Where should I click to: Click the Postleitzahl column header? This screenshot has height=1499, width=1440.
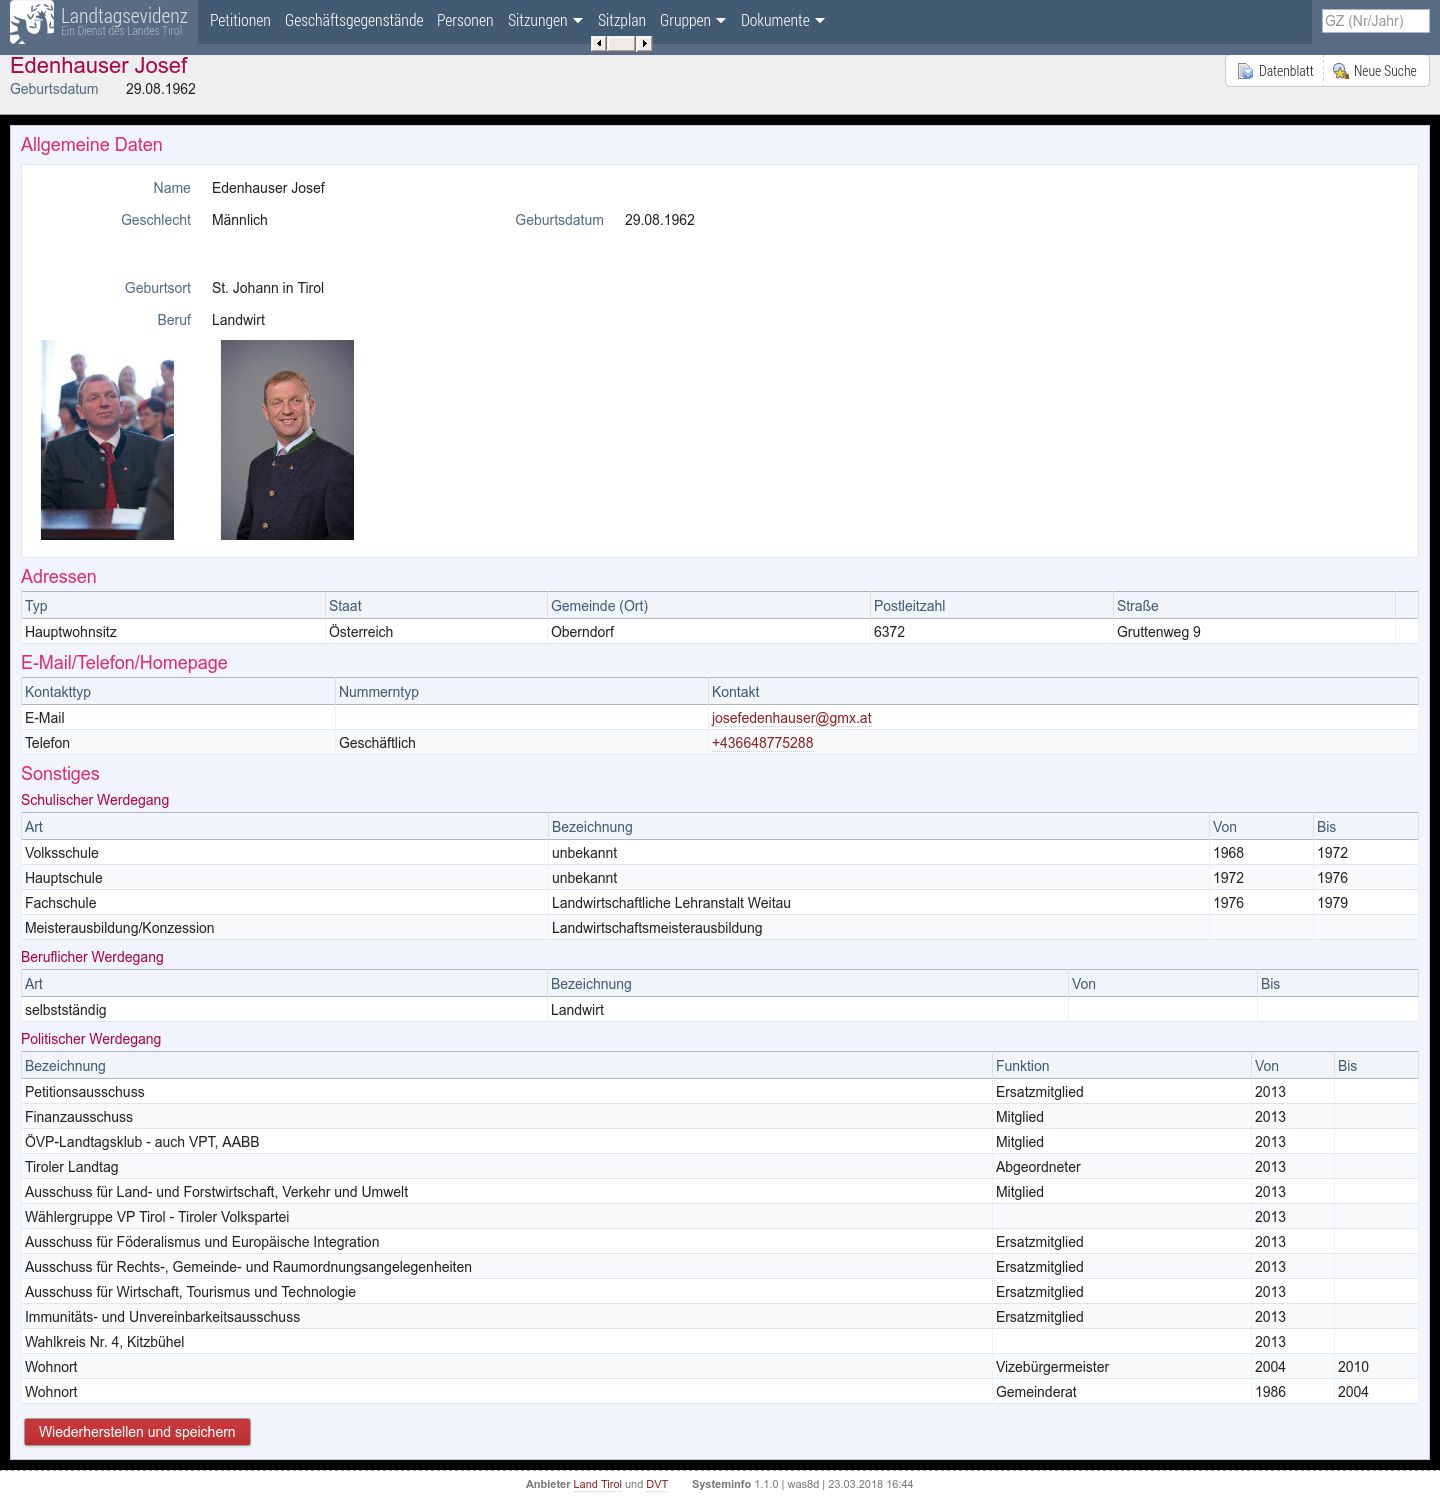pos(991,606)
